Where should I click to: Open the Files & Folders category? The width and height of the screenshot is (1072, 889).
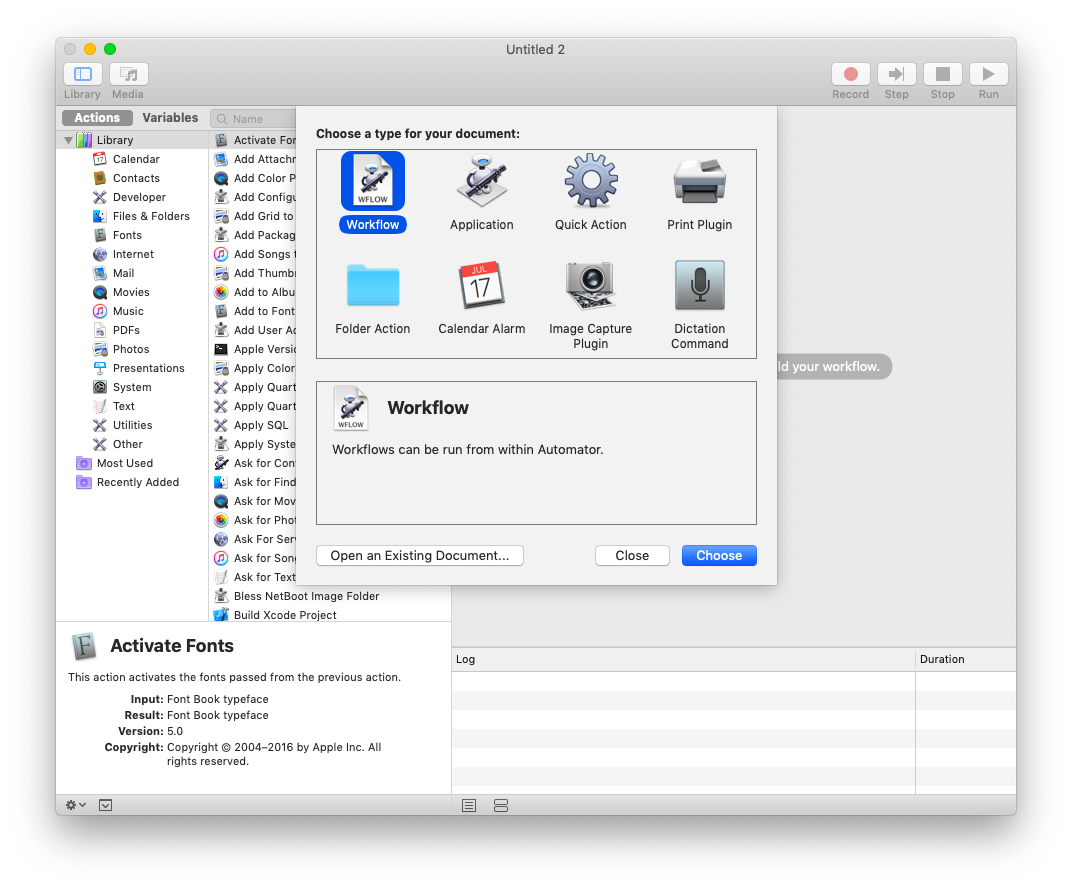click(x=151, y=216)
